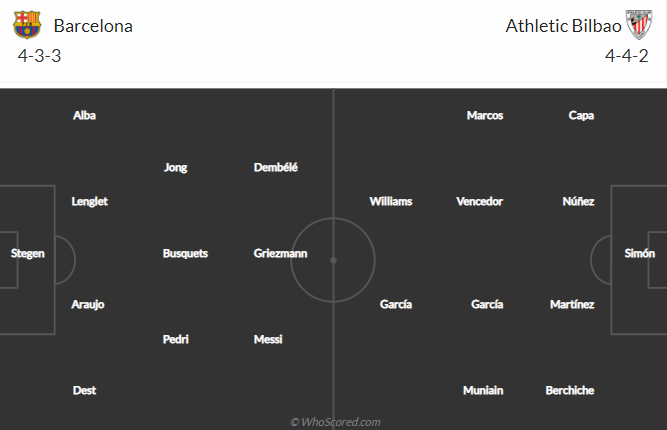Select Messi on the Barcelona lineup

[268, 340]
